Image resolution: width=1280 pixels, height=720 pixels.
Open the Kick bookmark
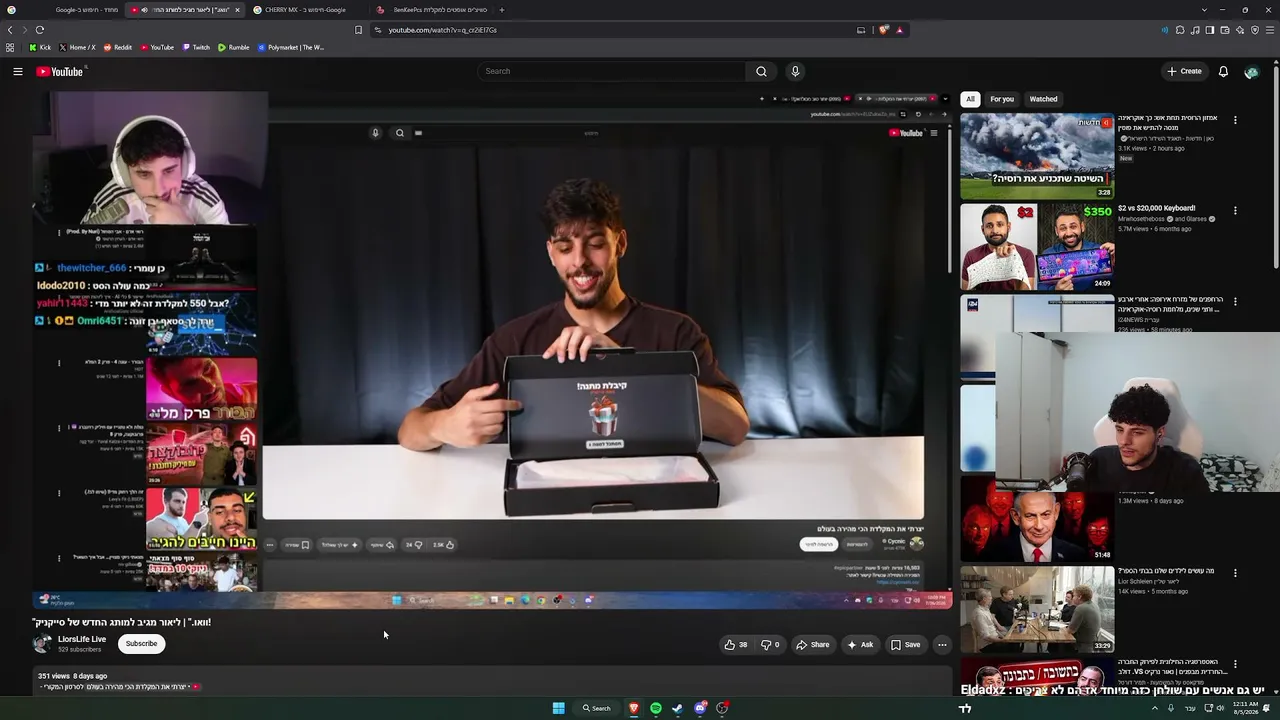[x=40, y=47]
